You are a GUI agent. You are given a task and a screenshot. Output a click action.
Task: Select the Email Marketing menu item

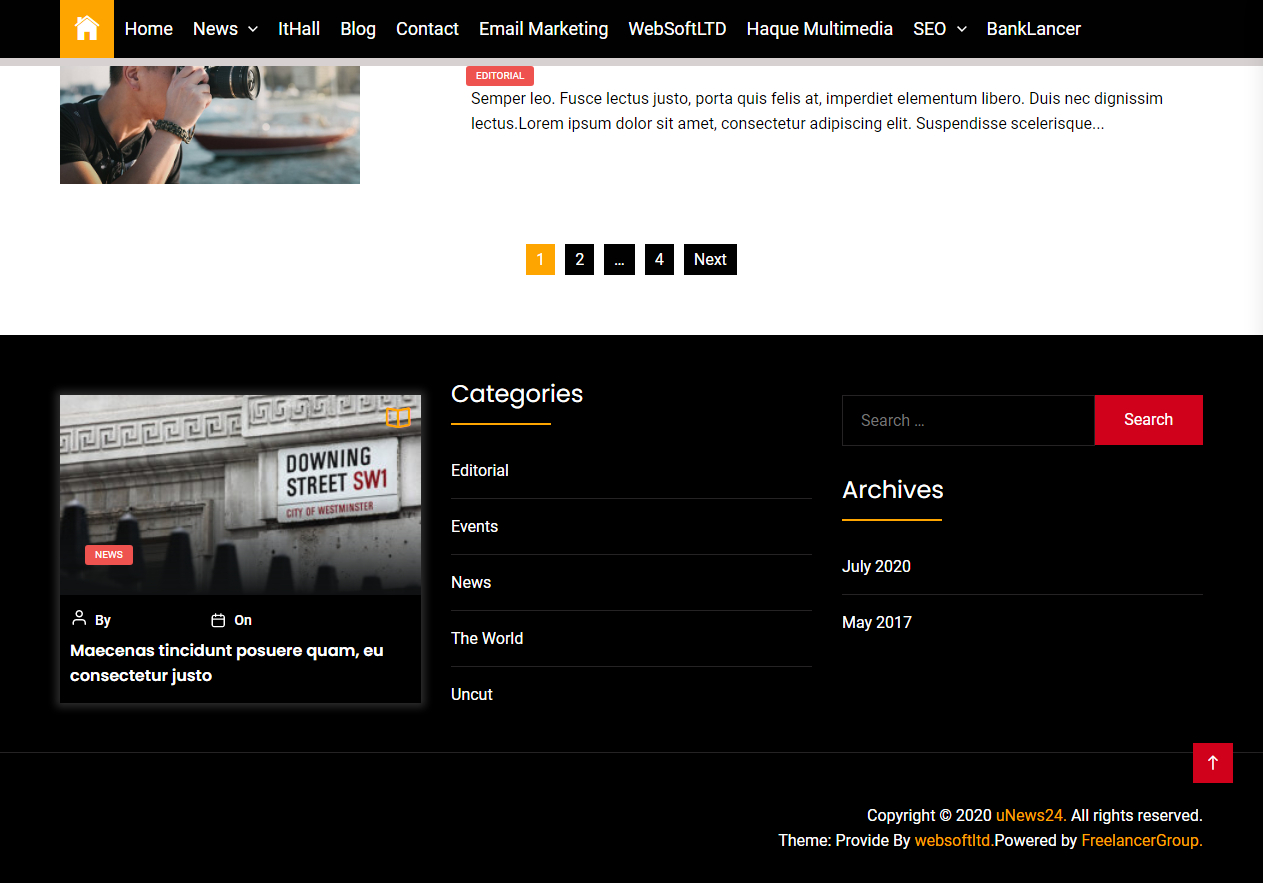pos(543,29)
